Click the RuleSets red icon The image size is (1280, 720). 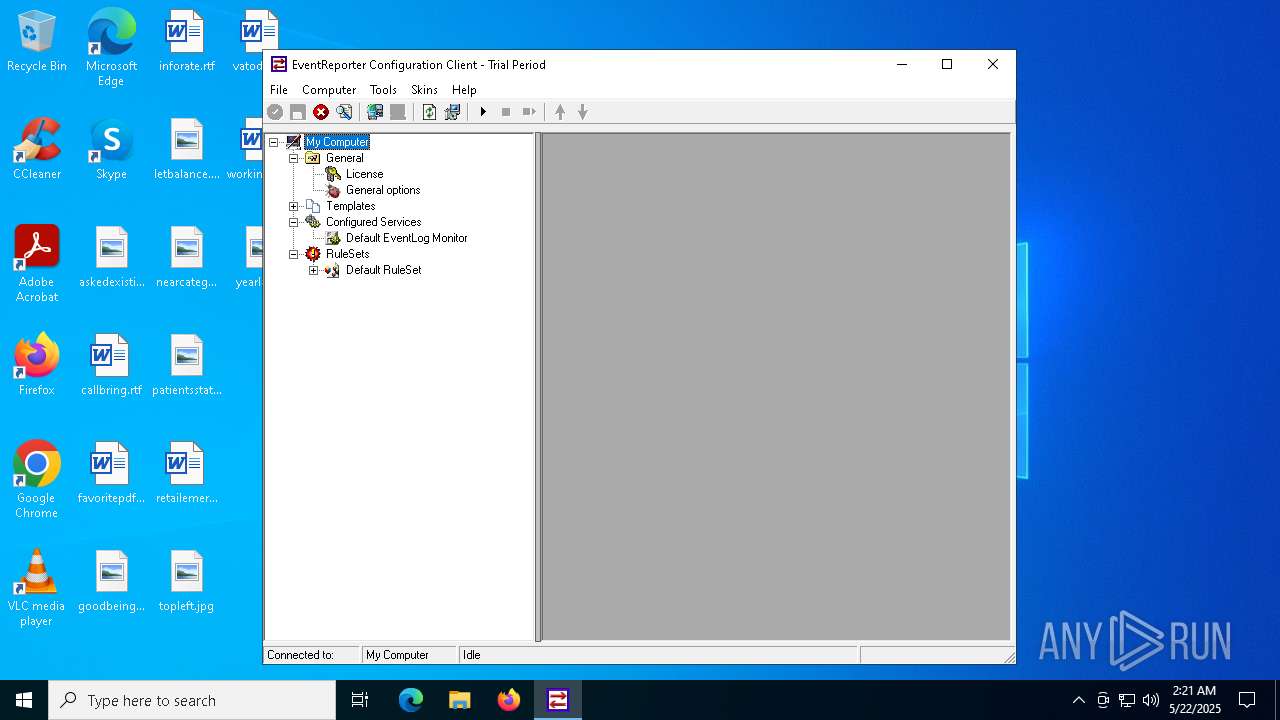click(313, 254)
